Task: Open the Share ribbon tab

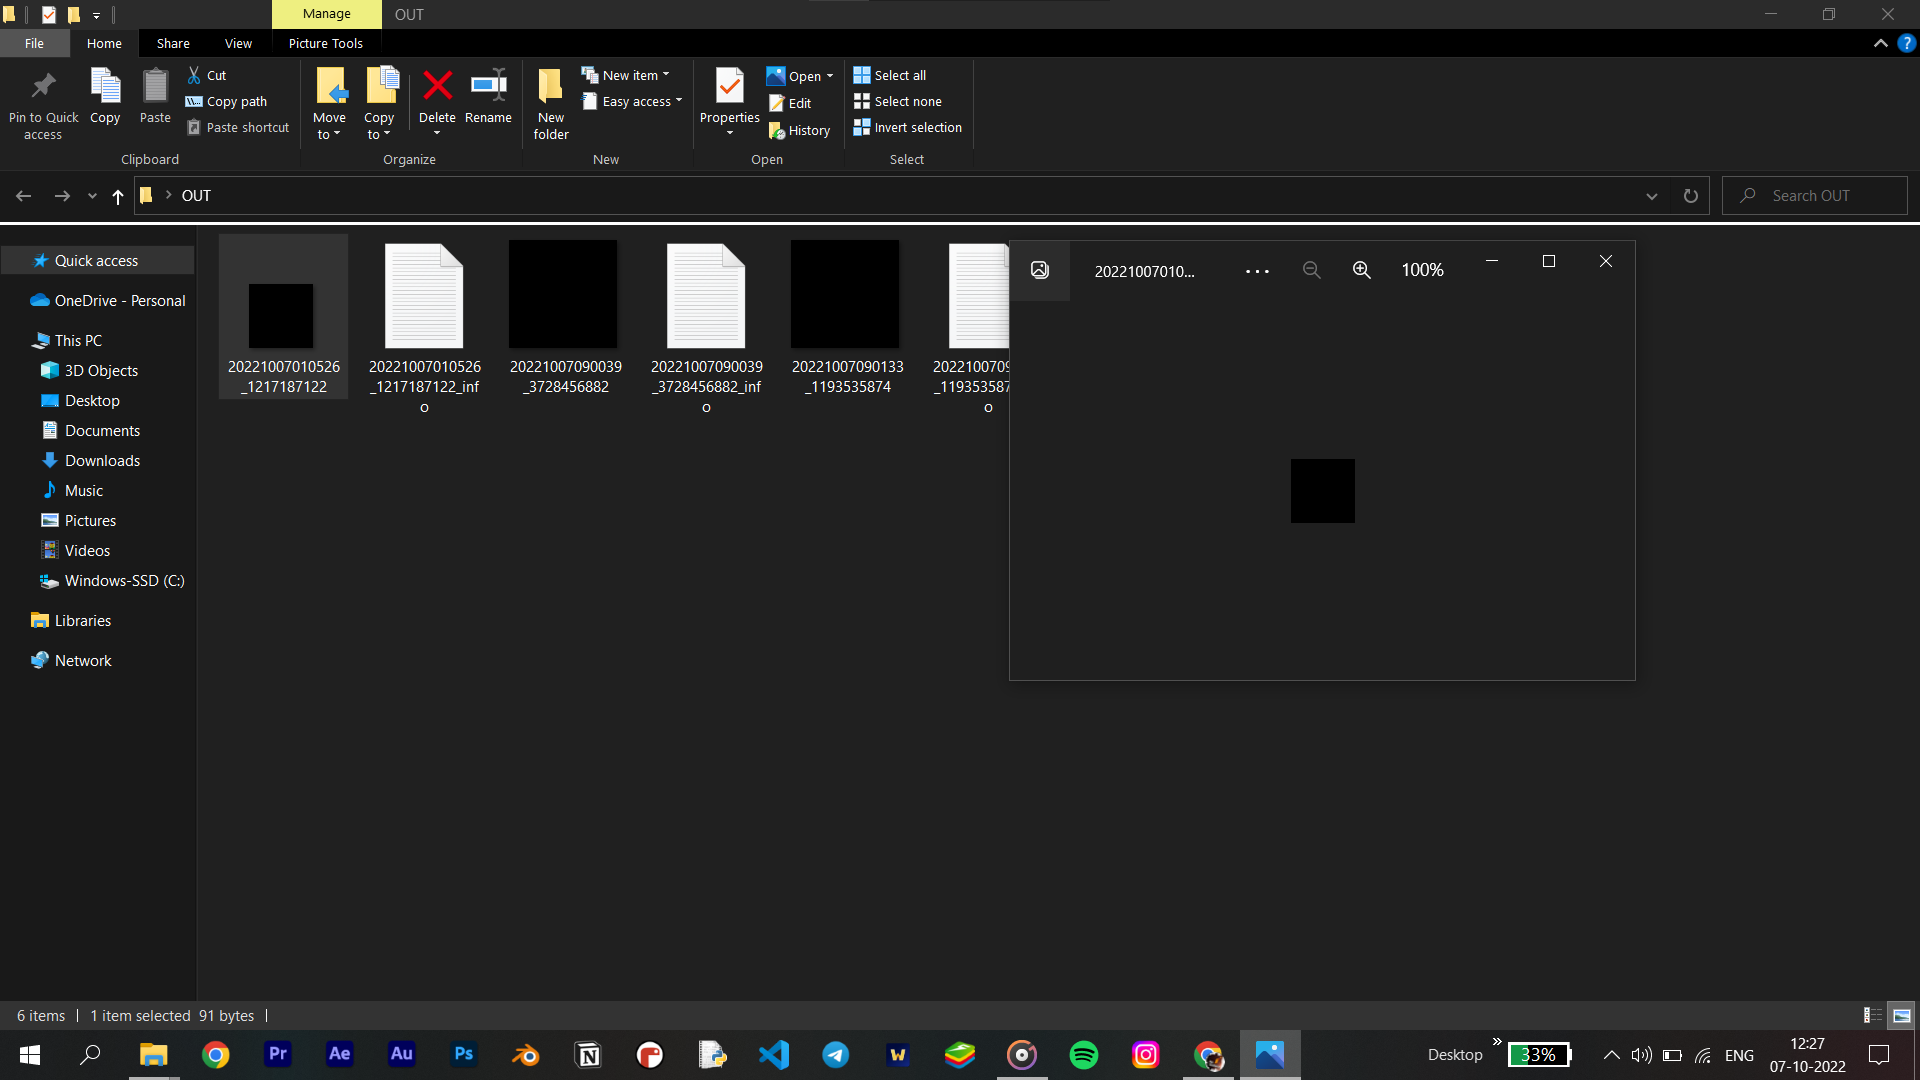Action: [x=173, y=43]
